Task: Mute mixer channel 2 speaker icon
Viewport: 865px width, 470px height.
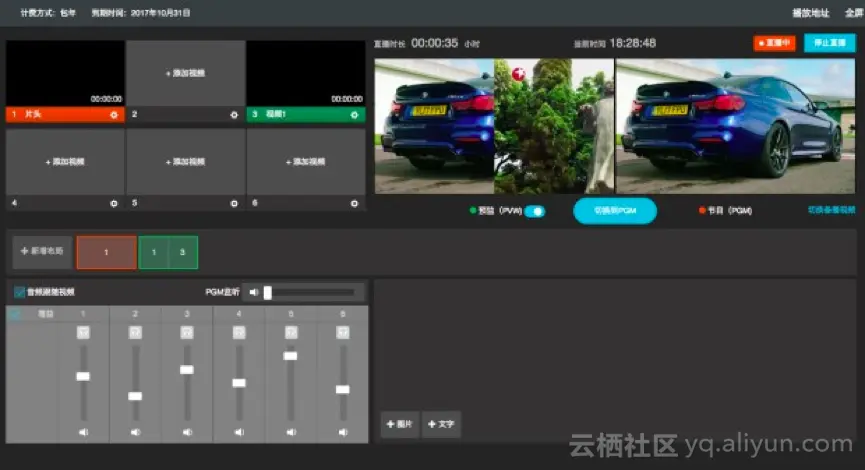Action: [135, 432]
